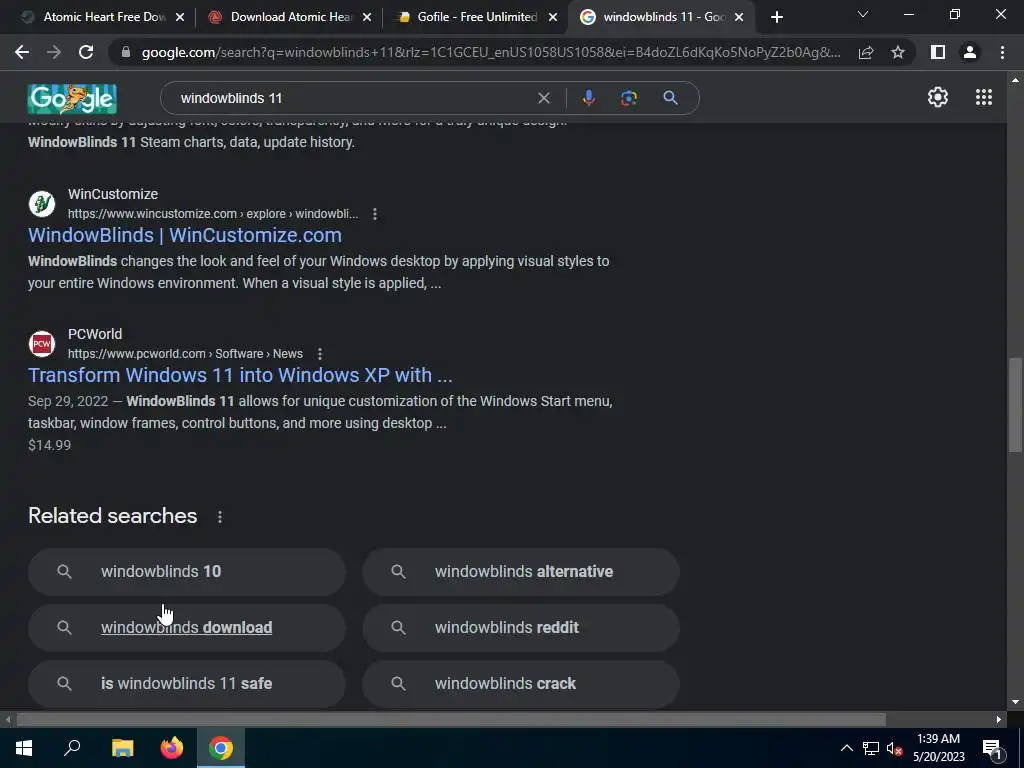The image size is (1024, 768).
Task: Click the horizontal scrollbar thumb
Action: 451,720
